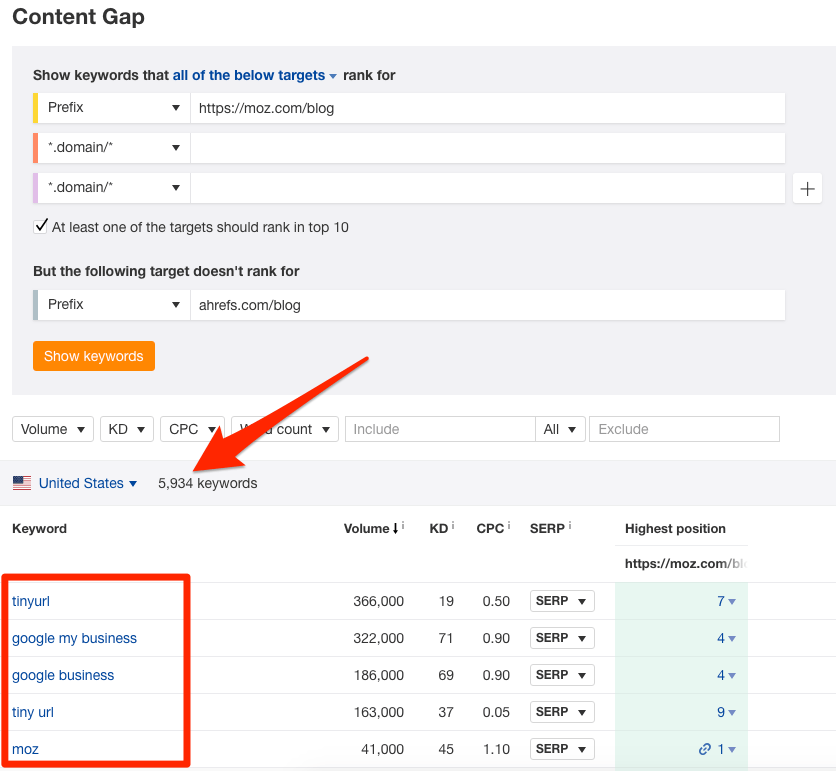Open the KD filter dropdown
The width and height of the screenshot is (836, 771).
pos(127,429)
